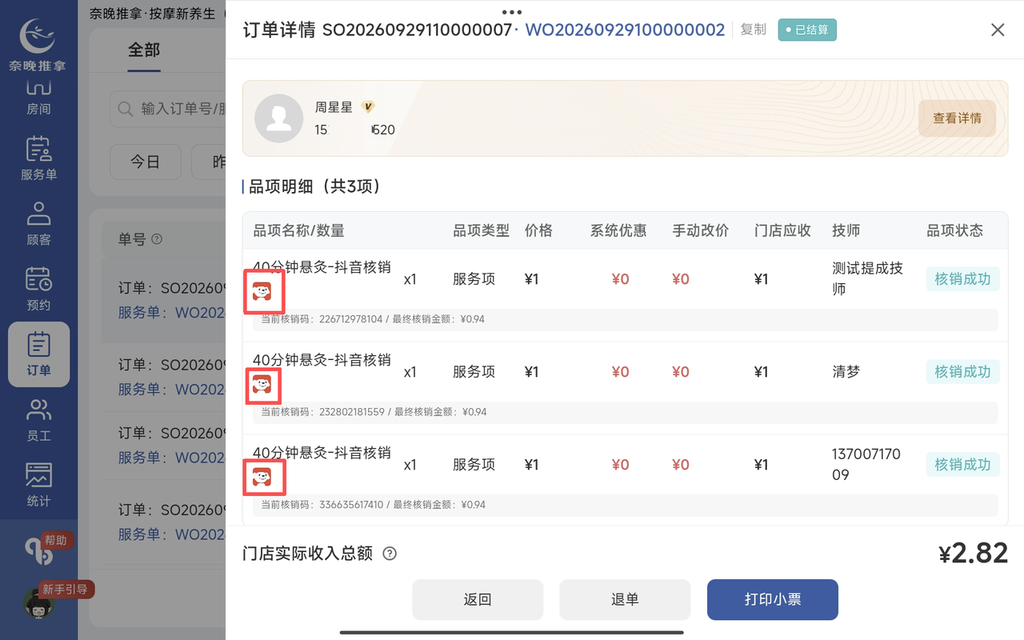The height and width of the screenshot is (640, 1024).
Task: Click 核销成功 status for 测试提成技师 row
Action: coord(963,279)
